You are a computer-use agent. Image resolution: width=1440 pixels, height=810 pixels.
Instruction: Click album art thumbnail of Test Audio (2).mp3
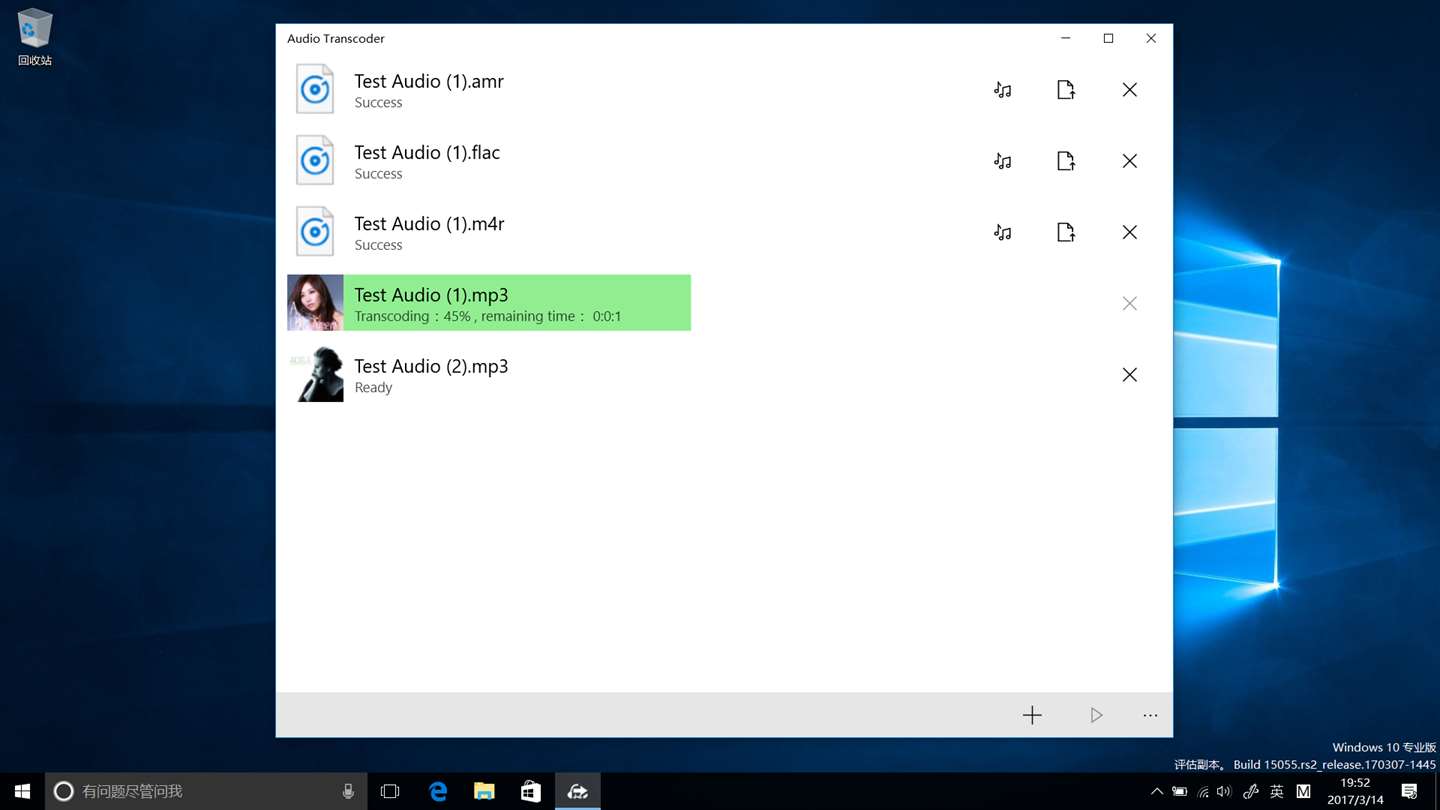(315, 374)
